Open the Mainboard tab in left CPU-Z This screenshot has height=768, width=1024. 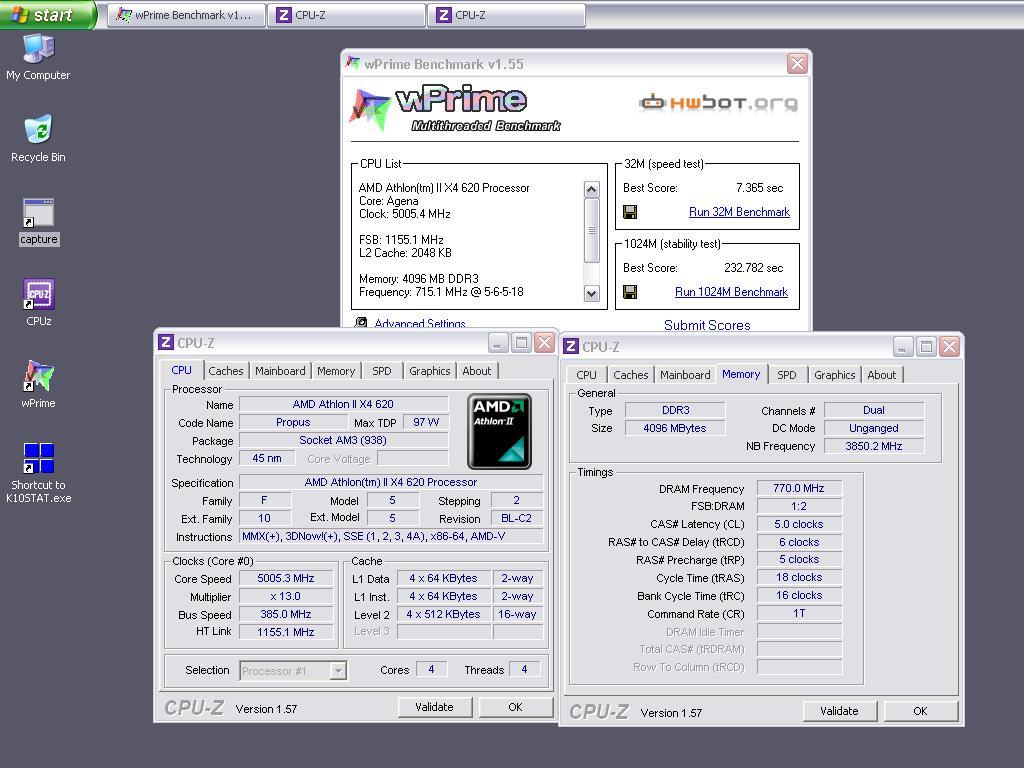[x=280, y=371]
